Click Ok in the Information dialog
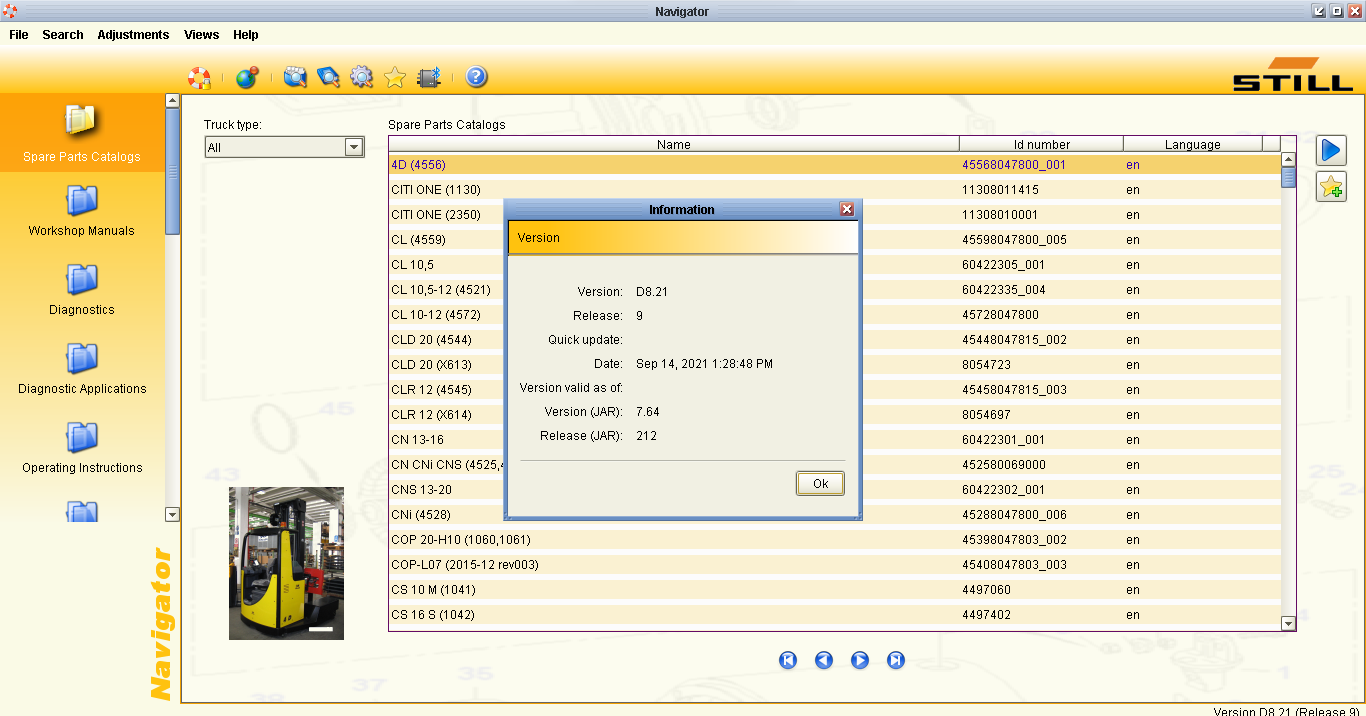 pos(820,483)
